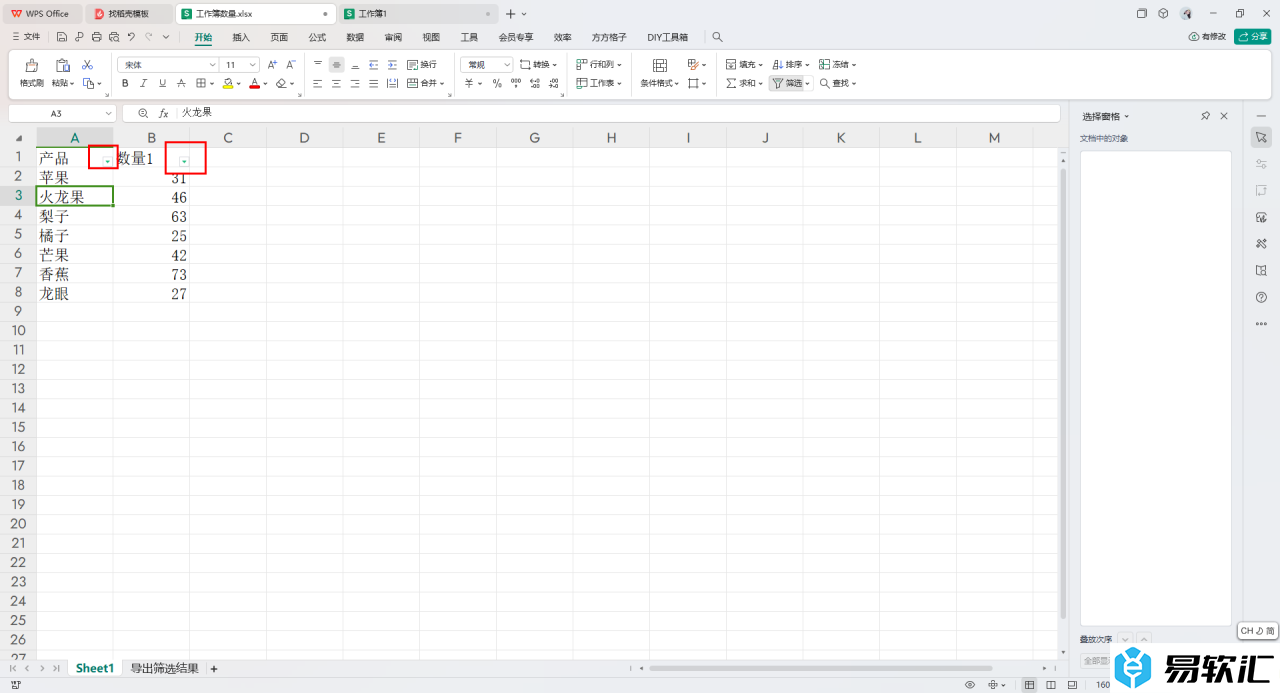Click the yellow fill color swatch
This screenshot has width=1280, height=693.
[228, 83]
